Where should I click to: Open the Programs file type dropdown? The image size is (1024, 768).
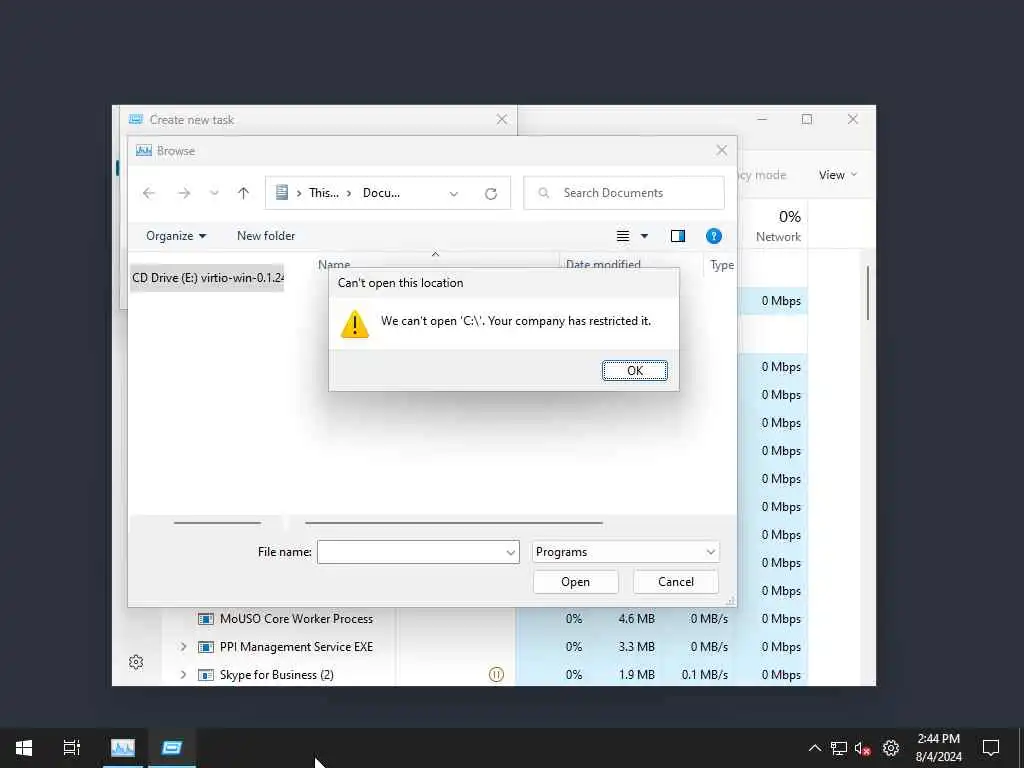point(626,552)
